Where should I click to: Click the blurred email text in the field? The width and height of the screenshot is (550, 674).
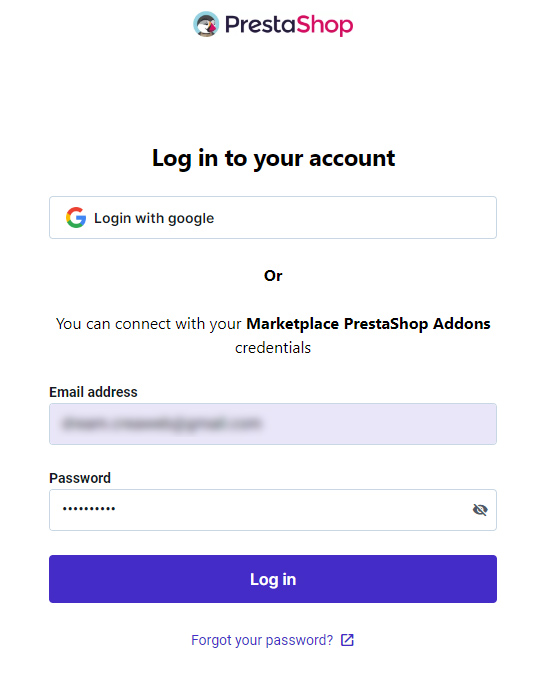point(161,424)
